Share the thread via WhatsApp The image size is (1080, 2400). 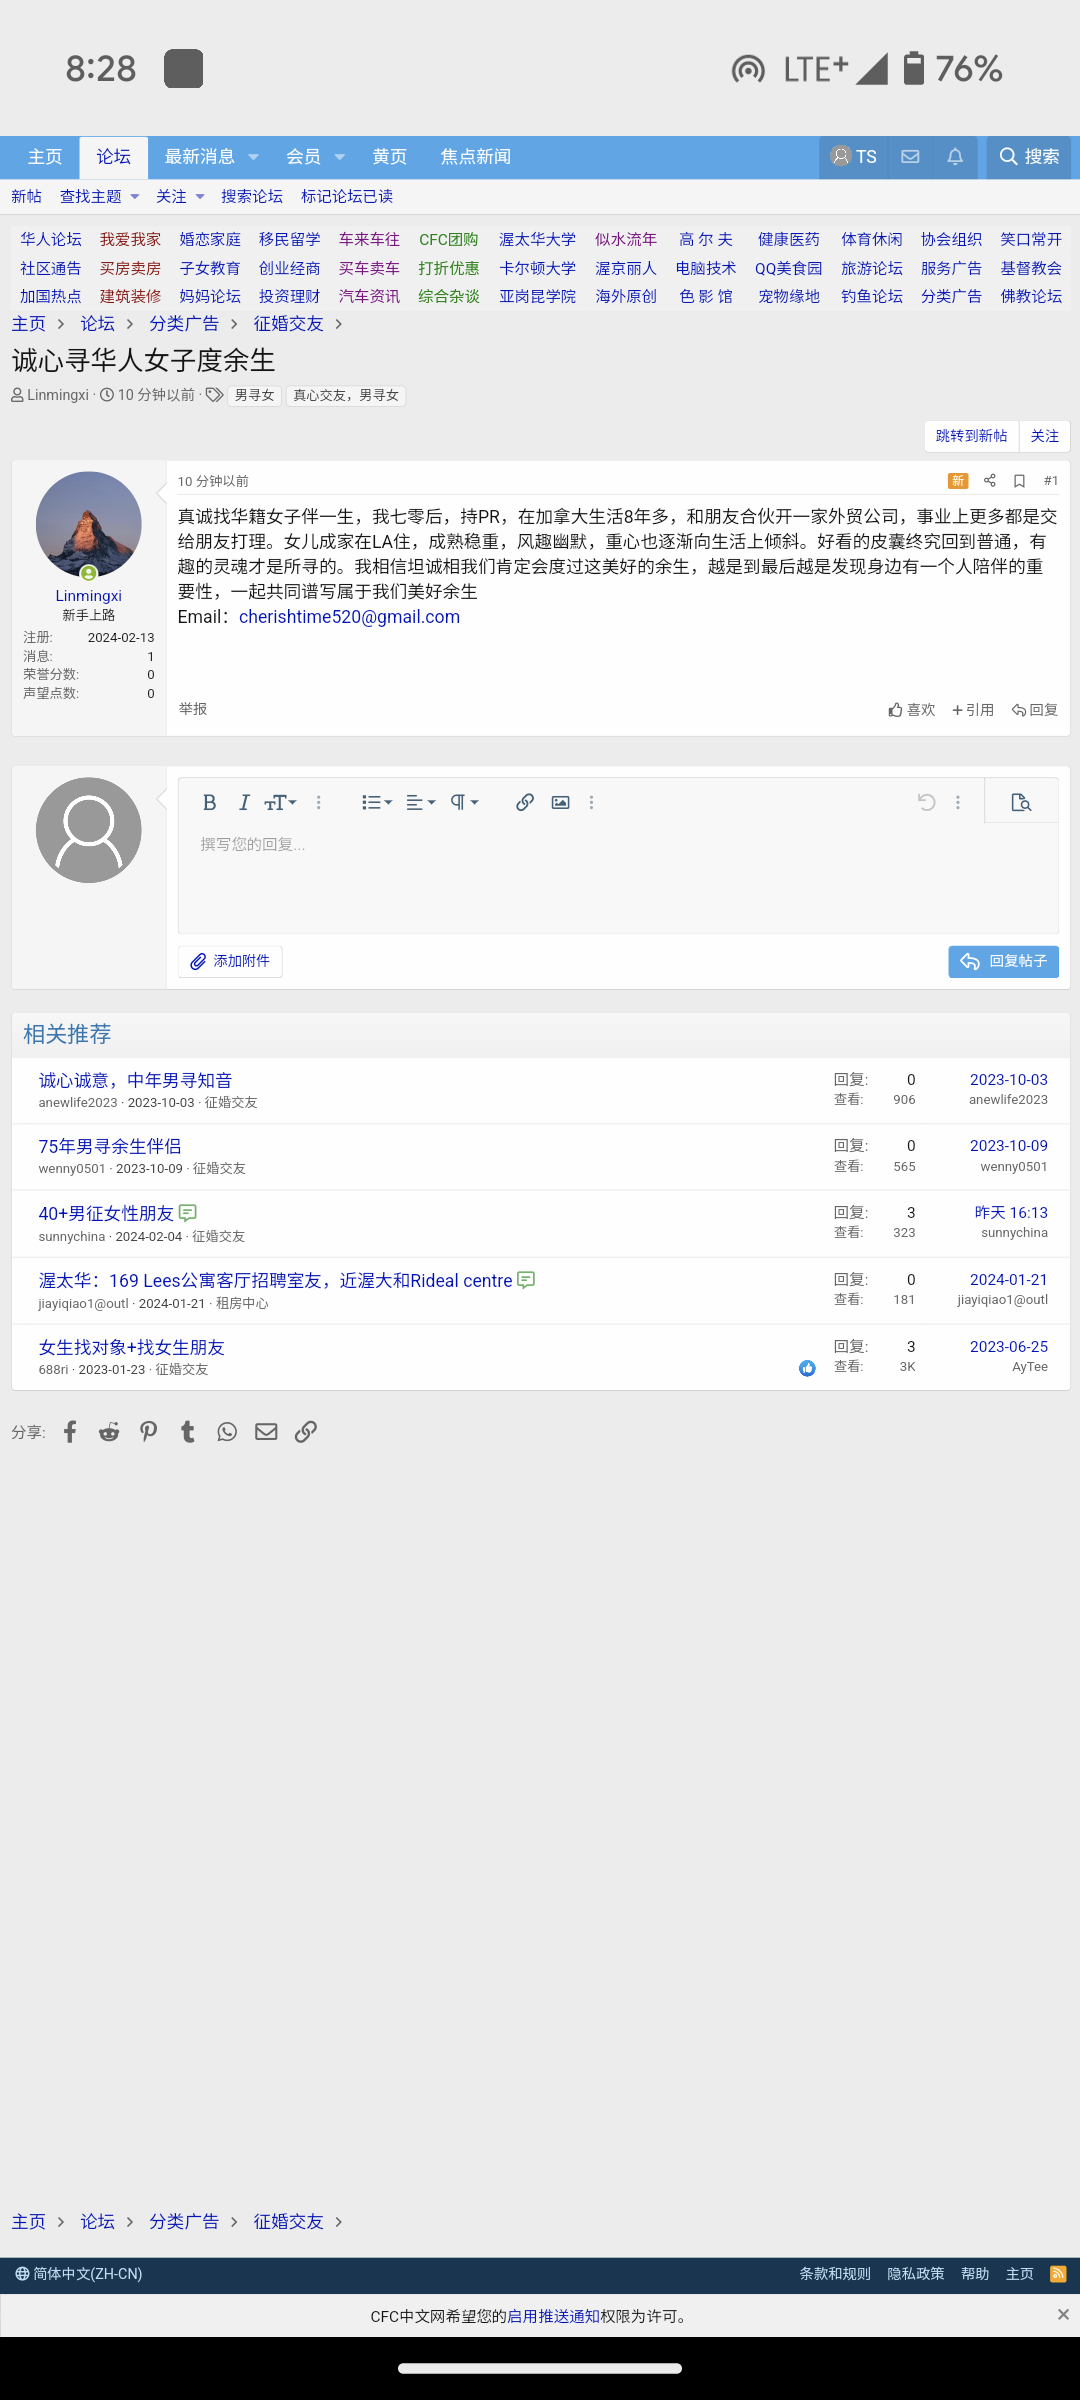pos(227,1432)
